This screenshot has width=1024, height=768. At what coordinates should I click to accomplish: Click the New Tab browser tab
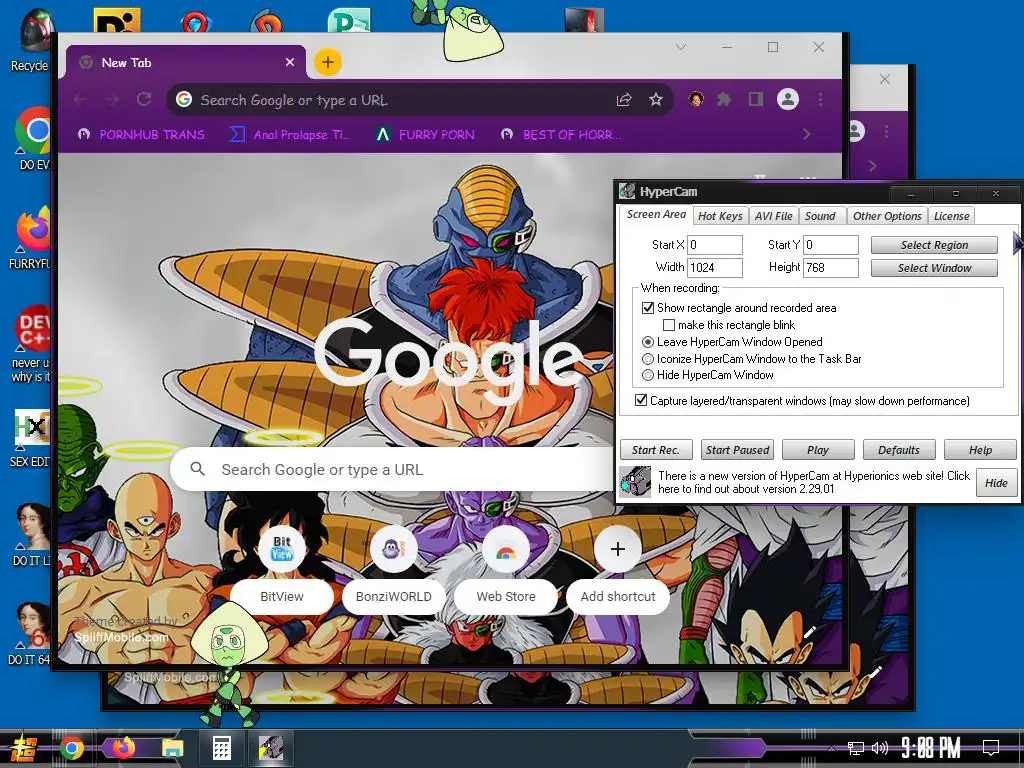coord(186,62)
